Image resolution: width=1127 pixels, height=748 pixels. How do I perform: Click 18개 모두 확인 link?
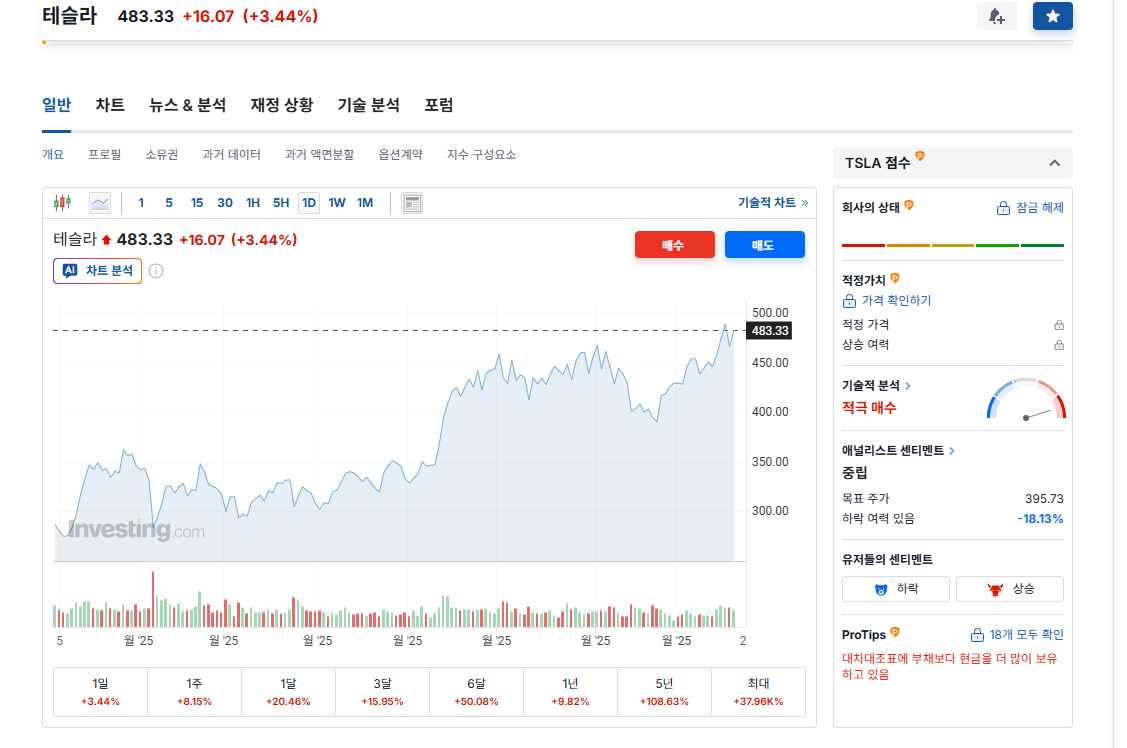(1026, 635)
